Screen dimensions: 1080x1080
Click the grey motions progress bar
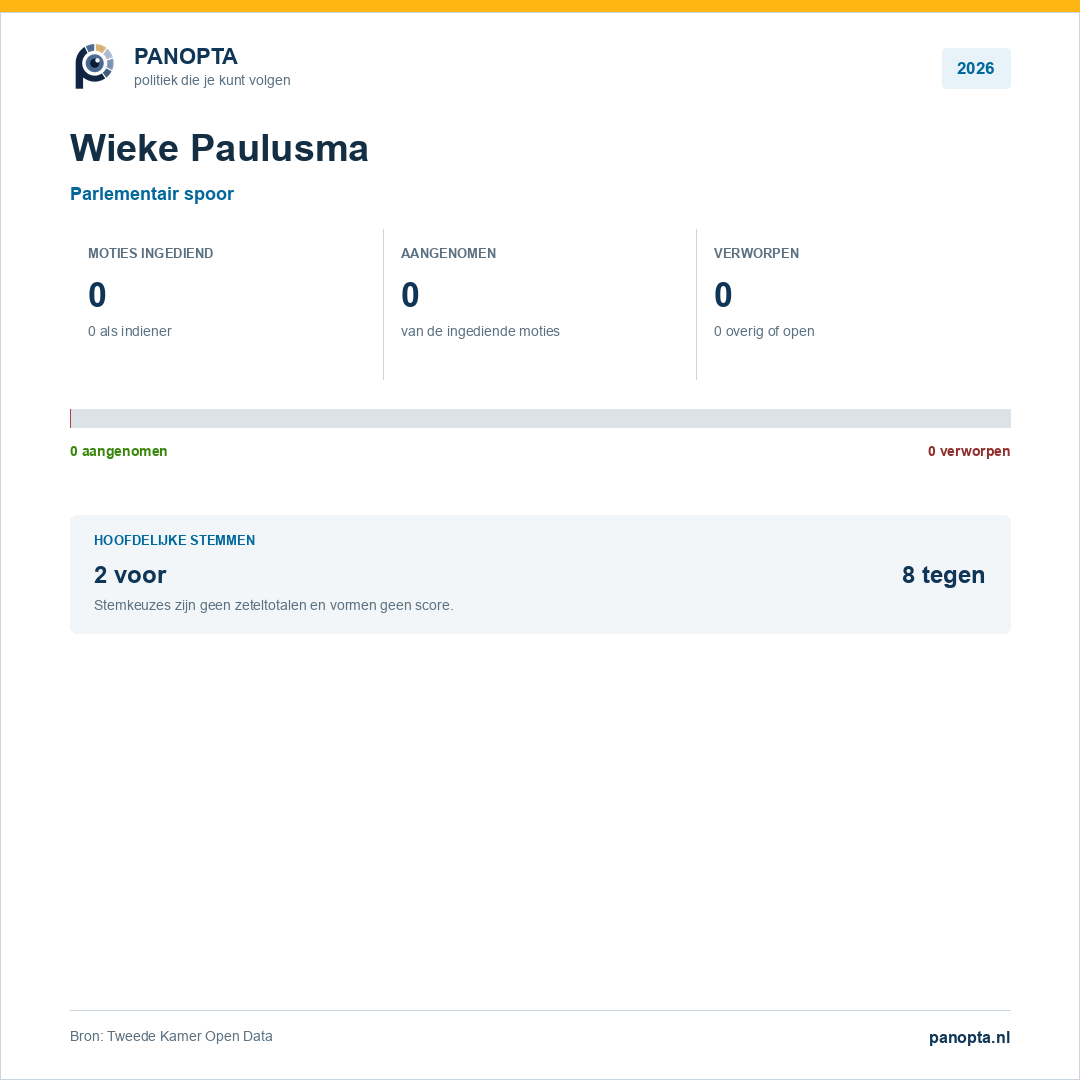(540, 418)
